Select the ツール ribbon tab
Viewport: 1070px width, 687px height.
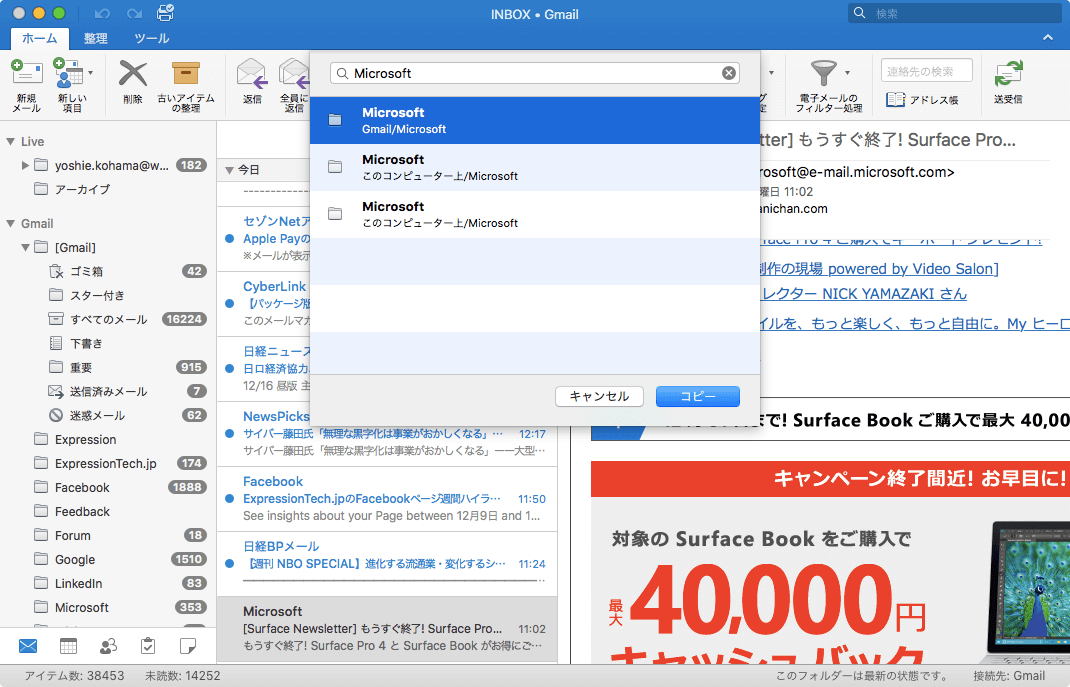click(x=151, y=38)
